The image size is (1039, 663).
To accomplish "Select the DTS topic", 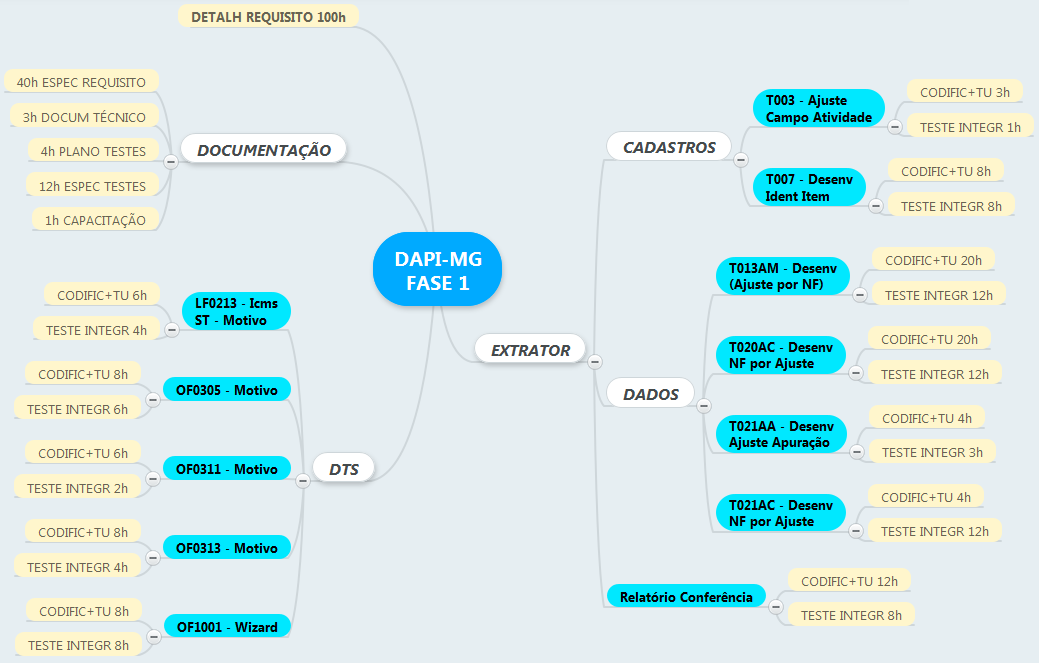I will (x=343, y=469).
